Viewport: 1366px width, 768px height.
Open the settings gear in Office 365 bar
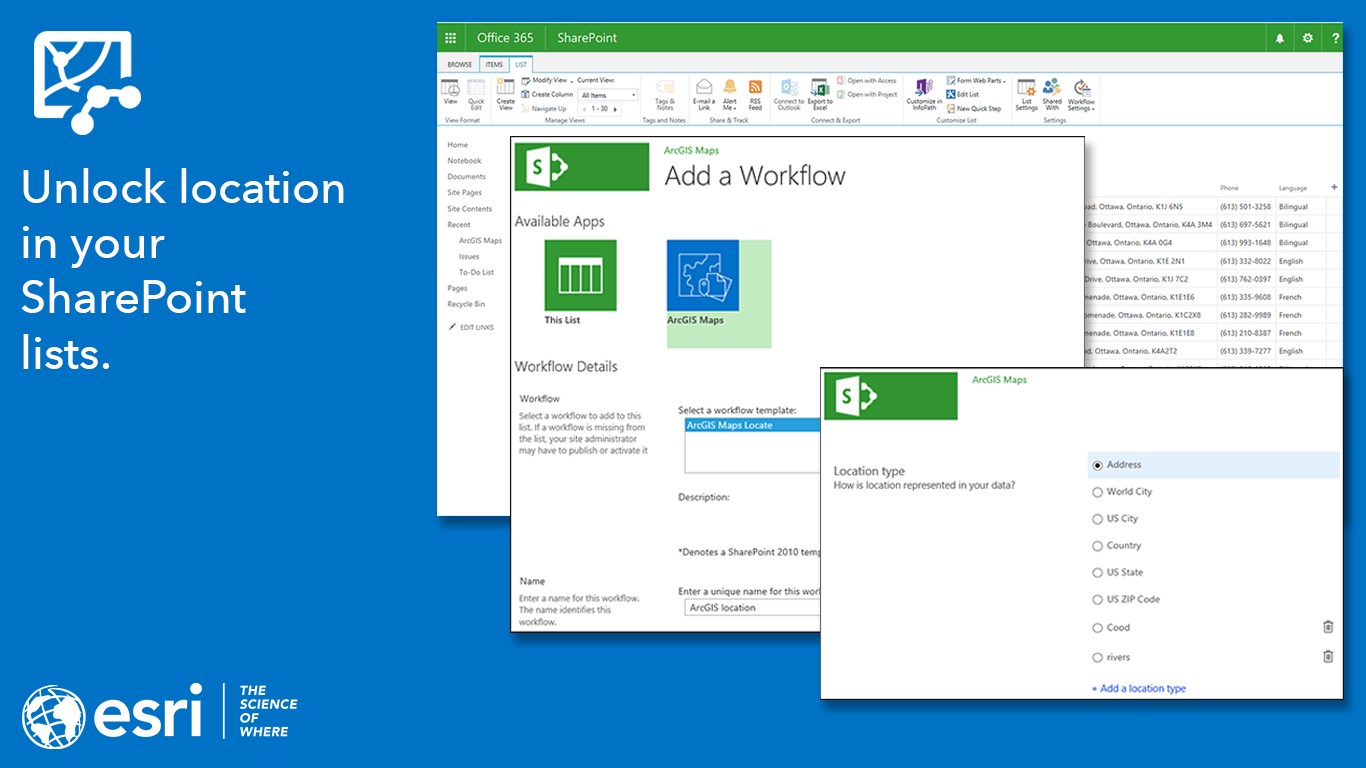1307,38
